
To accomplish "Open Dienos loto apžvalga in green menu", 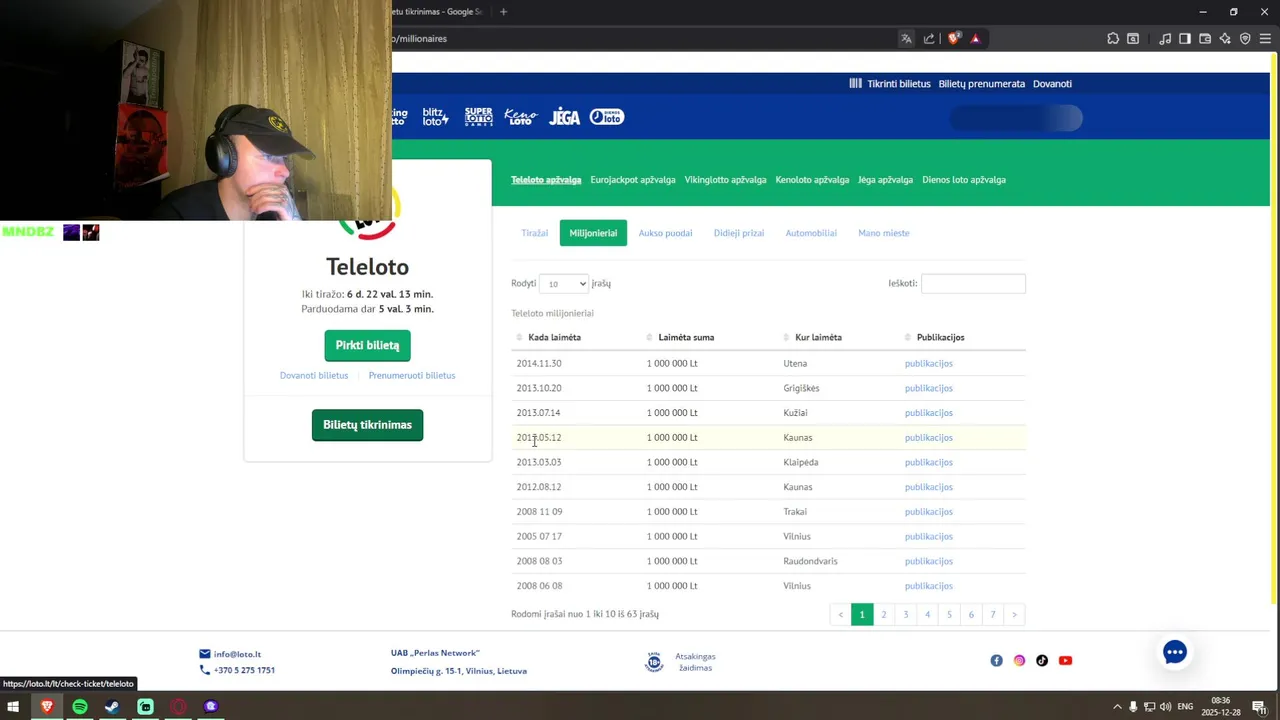I will tap(964, 180).
